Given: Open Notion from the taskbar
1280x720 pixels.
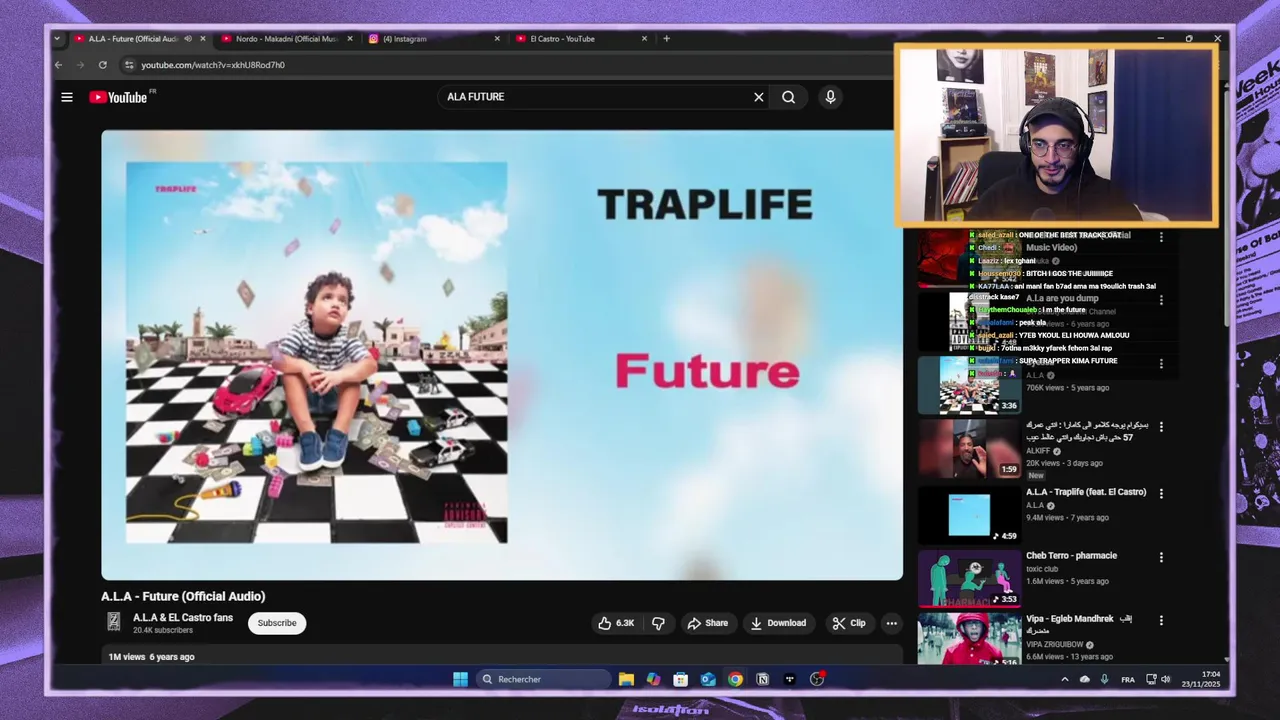Looking at the screenshot, I should 762,679.
